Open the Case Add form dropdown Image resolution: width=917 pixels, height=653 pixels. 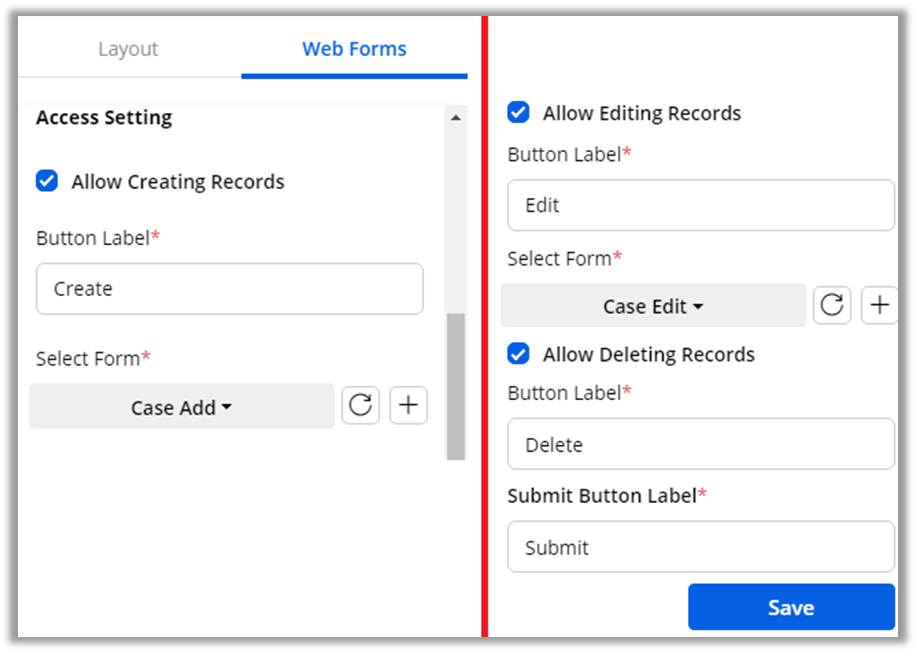pyautogui.click(x=181, y=407)
